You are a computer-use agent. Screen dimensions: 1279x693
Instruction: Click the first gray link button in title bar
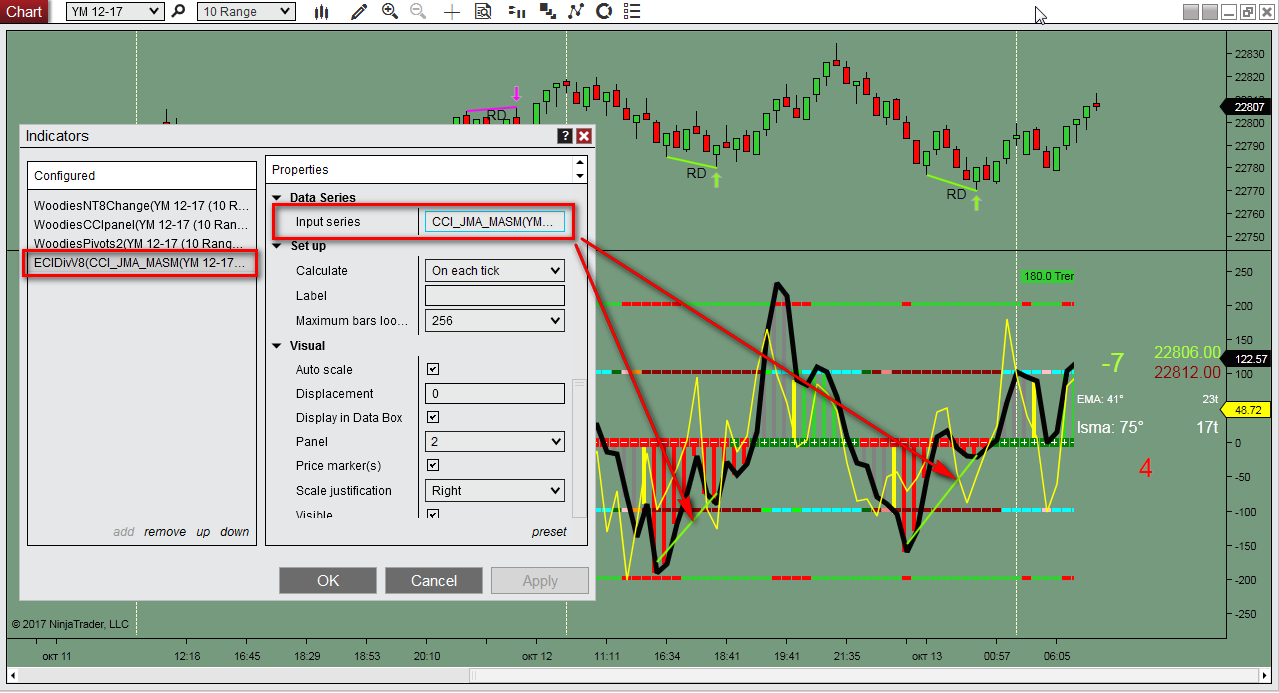1190,12
